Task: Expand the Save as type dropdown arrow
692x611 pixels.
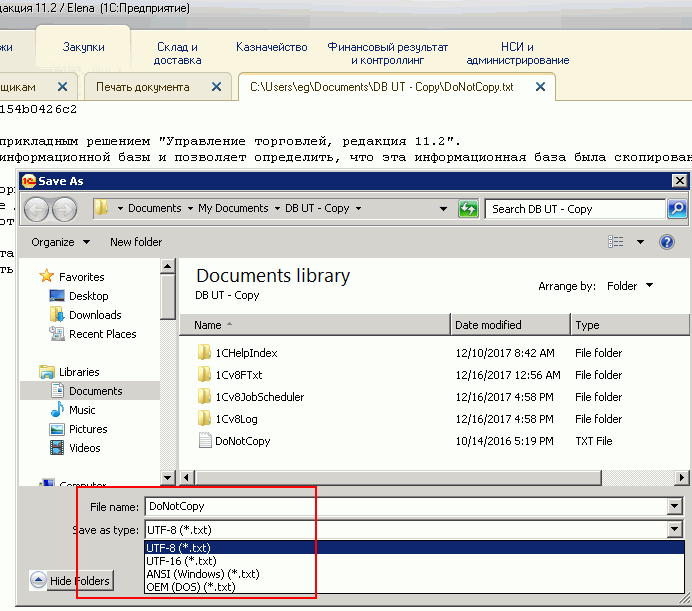Action: tap(674, 529)
